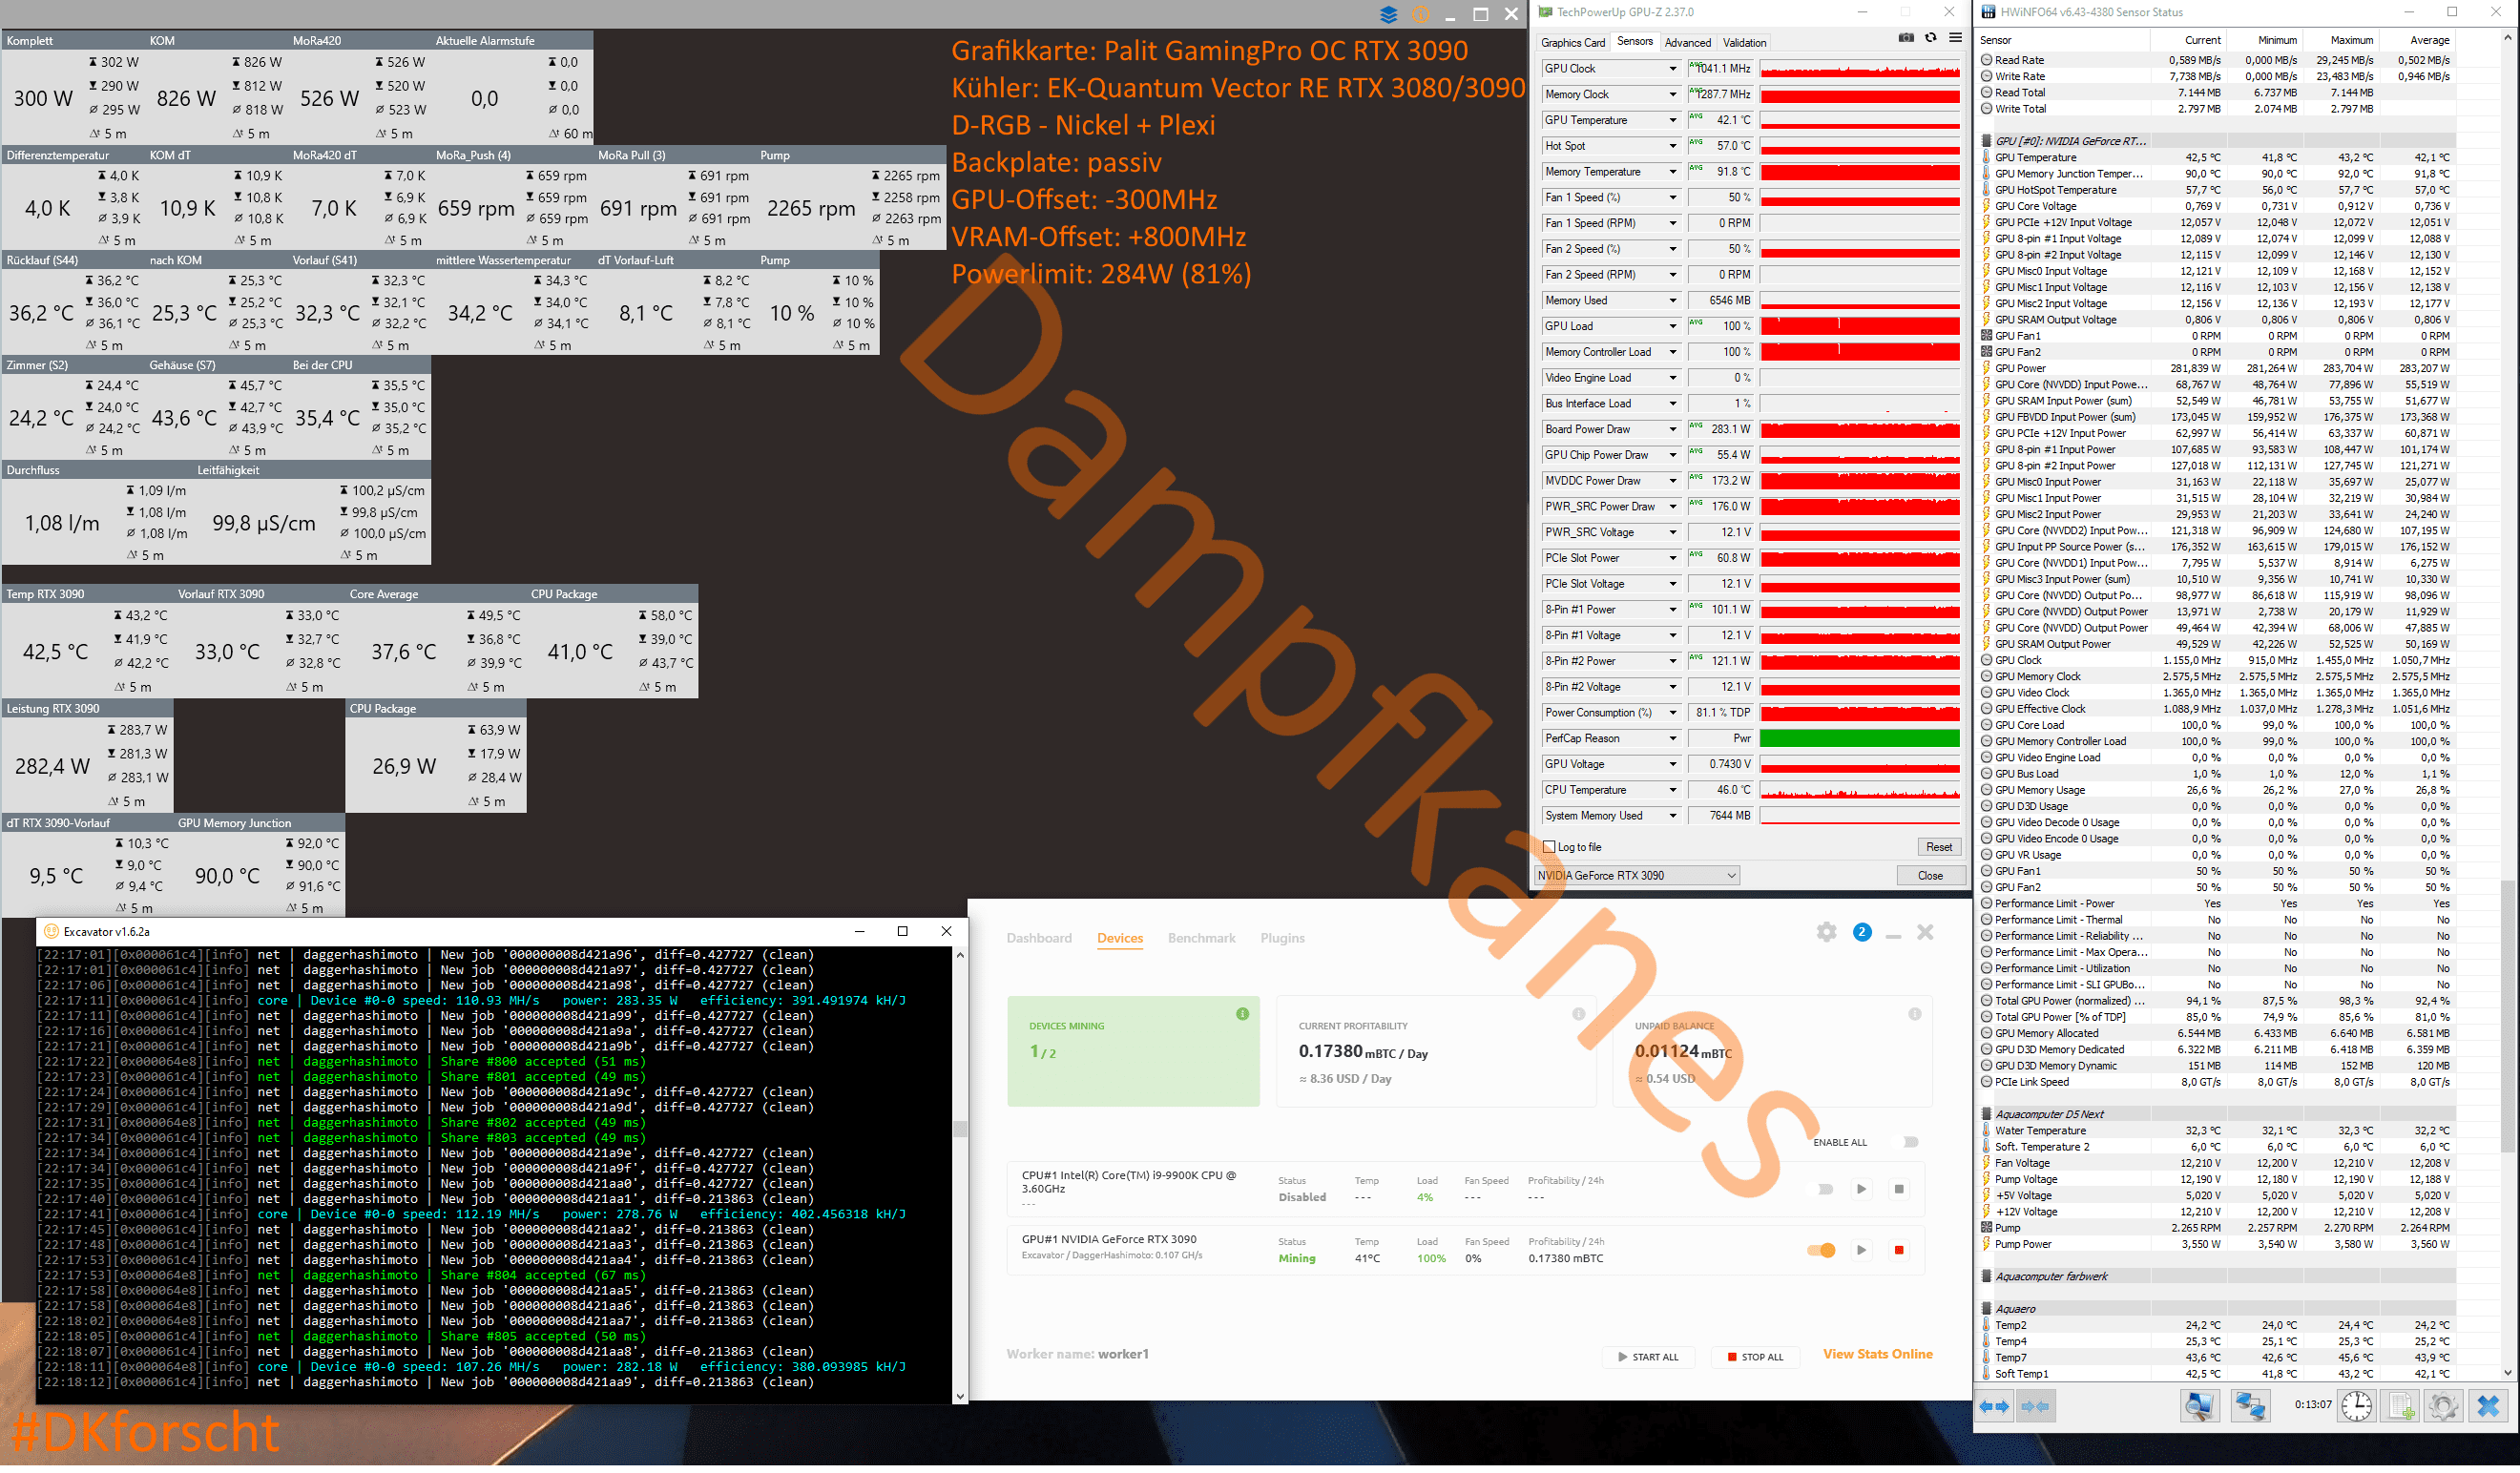Image resolution: width=2520 pixels, height=1473 pixels.
Task: Click info icon on Current Profitability card
Action: click(x=1578, y=1014)
